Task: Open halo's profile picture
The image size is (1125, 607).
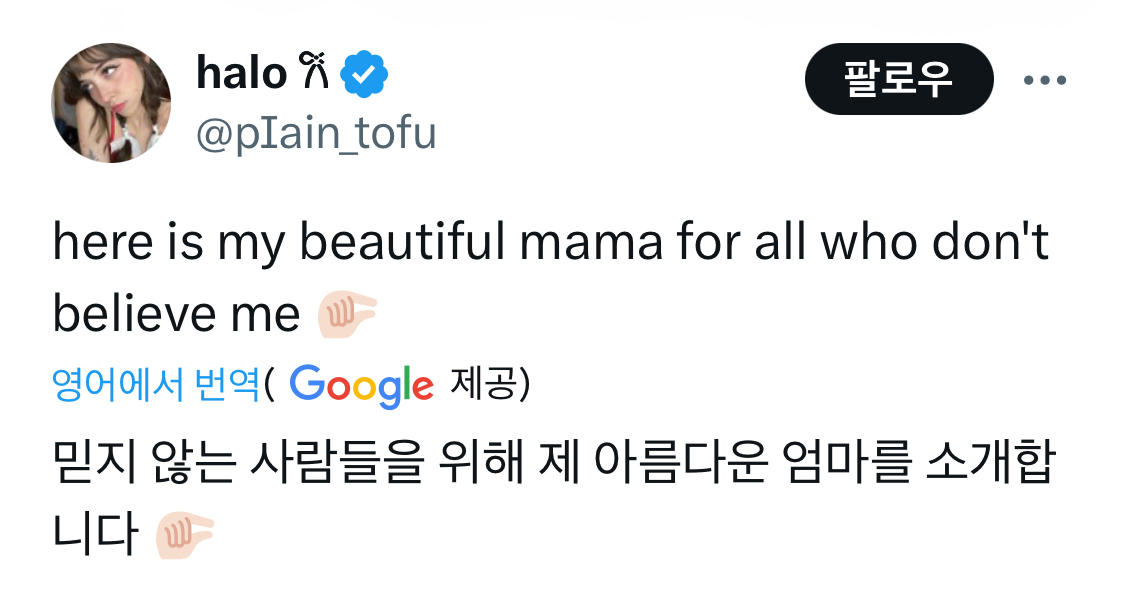Action: (111, 103)
